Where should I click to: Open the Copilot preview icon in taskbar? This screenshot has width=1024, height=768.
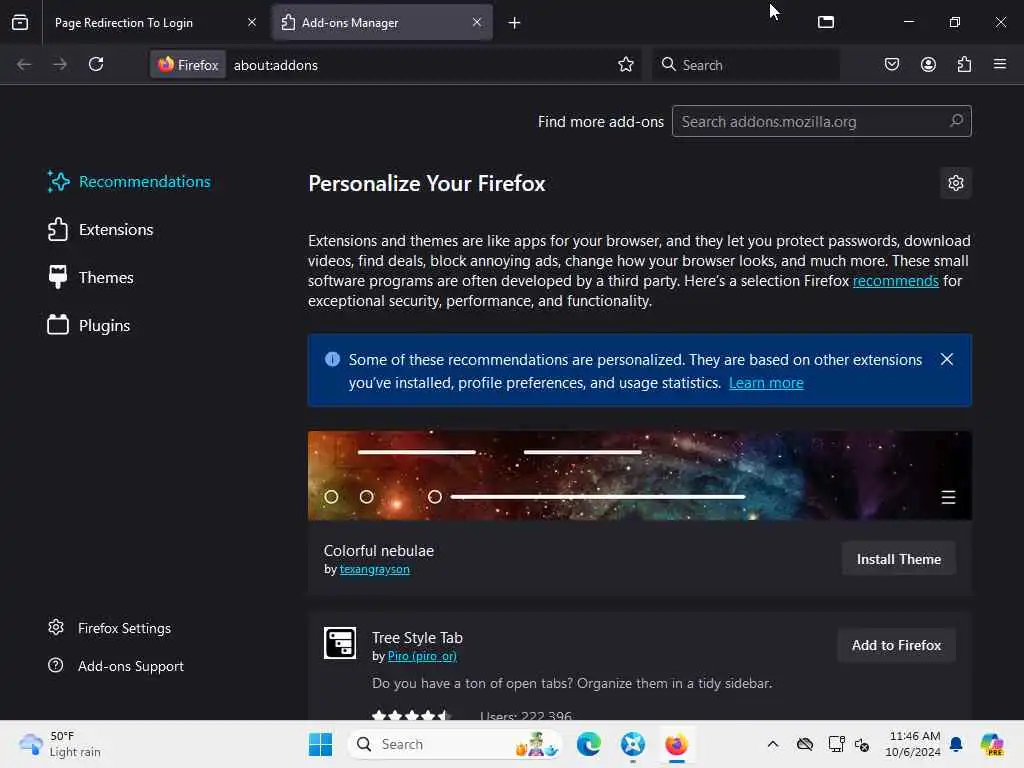point(992,744)
